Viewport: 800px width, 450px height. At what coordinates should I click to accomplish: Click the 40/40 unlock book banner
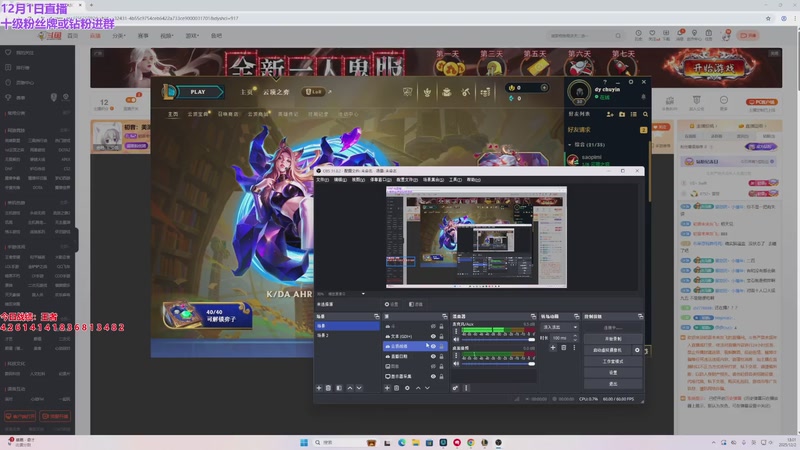[x=207, y=315]
